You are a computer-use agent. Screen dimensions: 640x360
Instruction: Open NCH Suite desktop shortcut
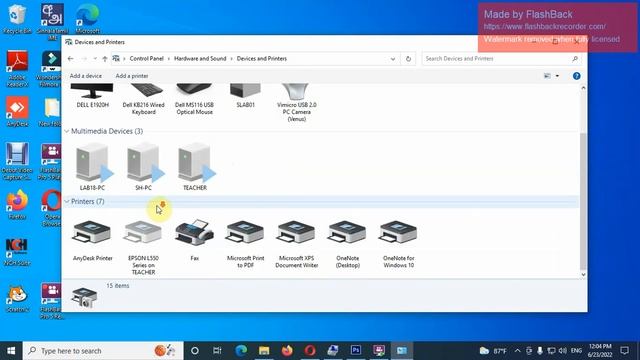click(17, 252)
